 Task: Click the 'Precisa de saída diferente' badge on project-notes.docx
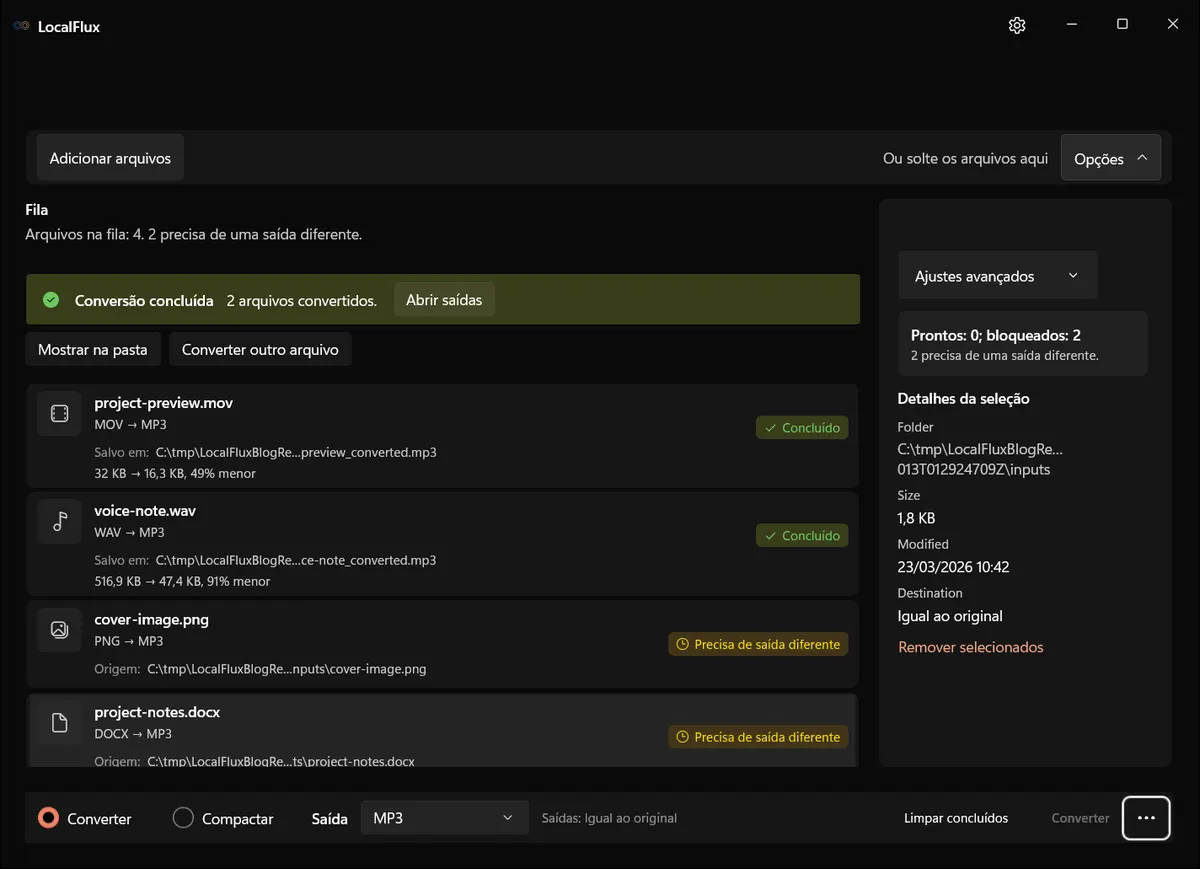point(758,737)
